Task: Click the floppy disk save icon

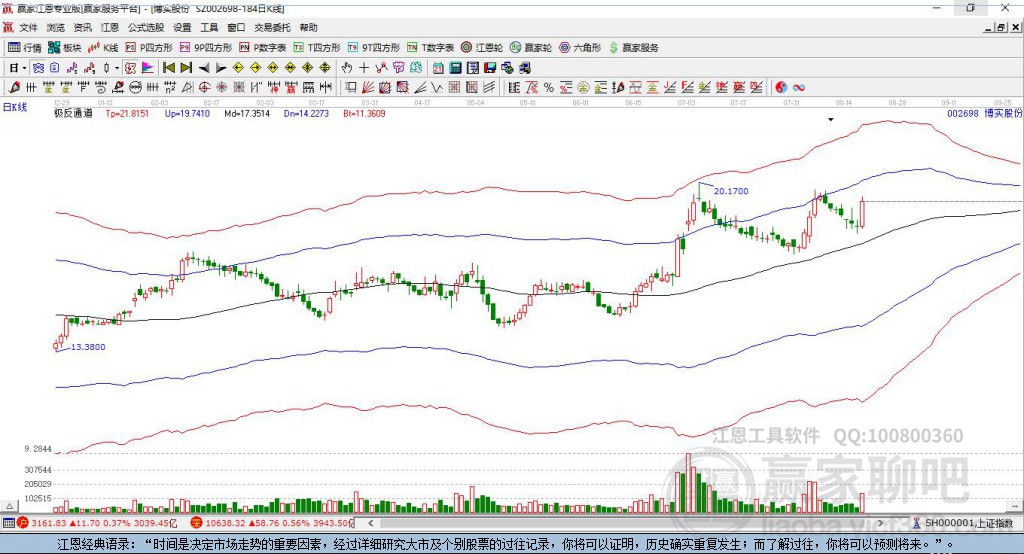Action: point(490,68)
